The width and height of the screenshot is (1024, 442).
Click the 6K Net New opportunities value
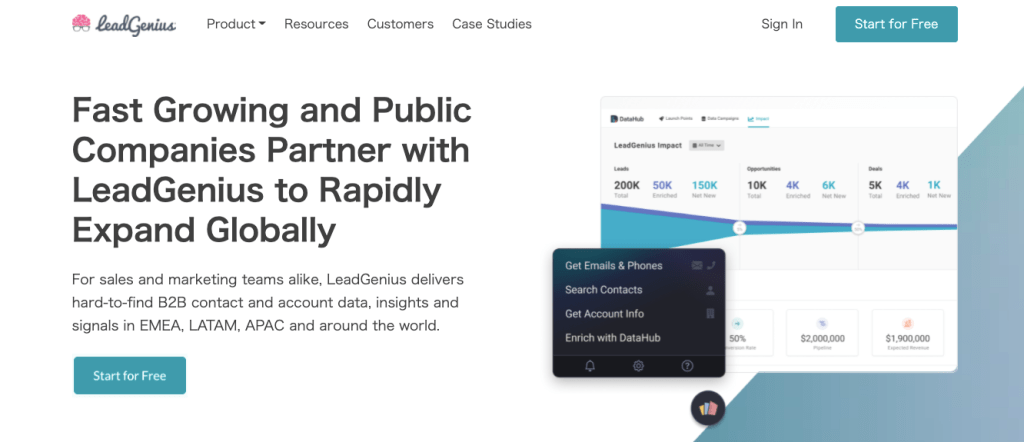coord(829,185)
